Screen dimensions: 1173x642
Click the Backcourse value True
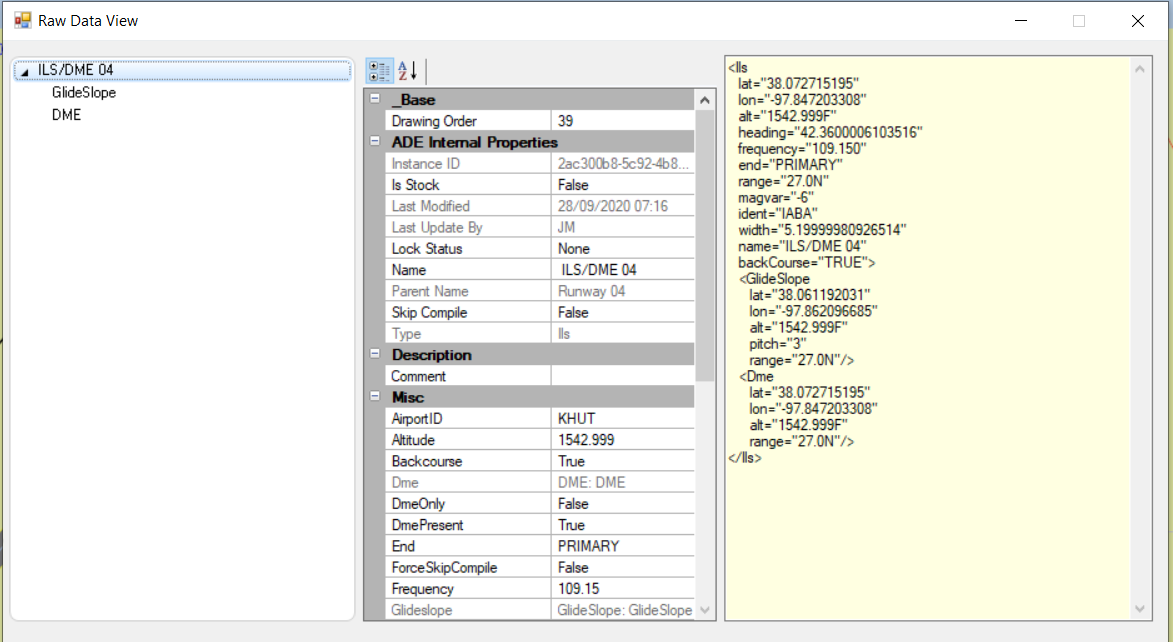(x=622, y=461)
